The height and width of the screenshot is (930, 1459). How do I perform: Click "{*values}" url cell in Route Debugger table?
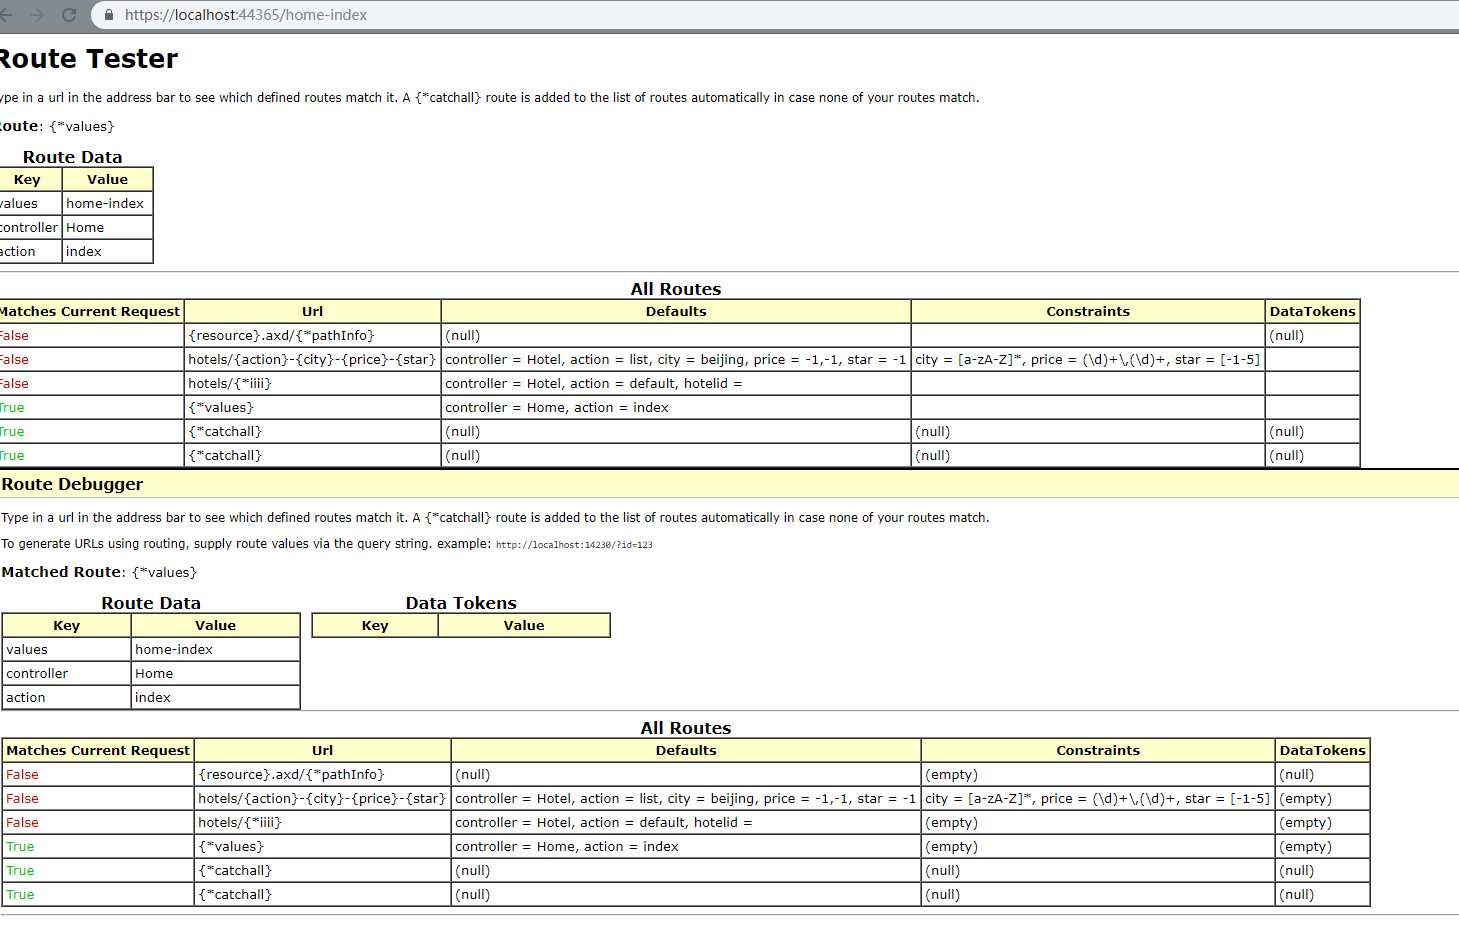(x=231, y=846)
